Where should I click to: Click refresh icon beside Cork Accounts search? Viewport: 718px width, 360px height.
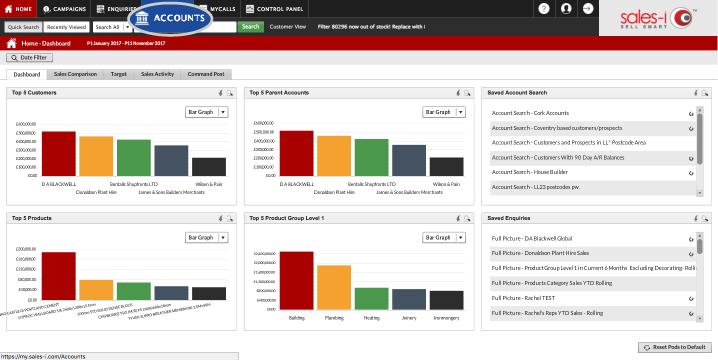(691, 114)
